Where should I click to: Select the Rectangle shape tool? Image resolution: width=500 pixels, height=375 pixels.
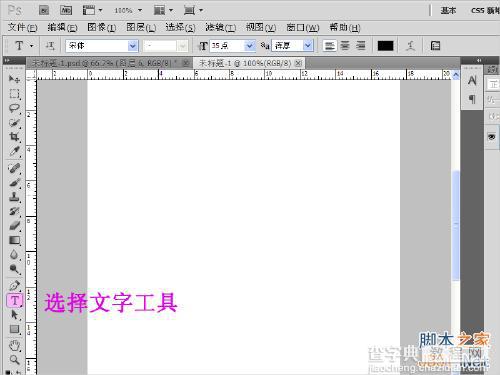(14, 329)
